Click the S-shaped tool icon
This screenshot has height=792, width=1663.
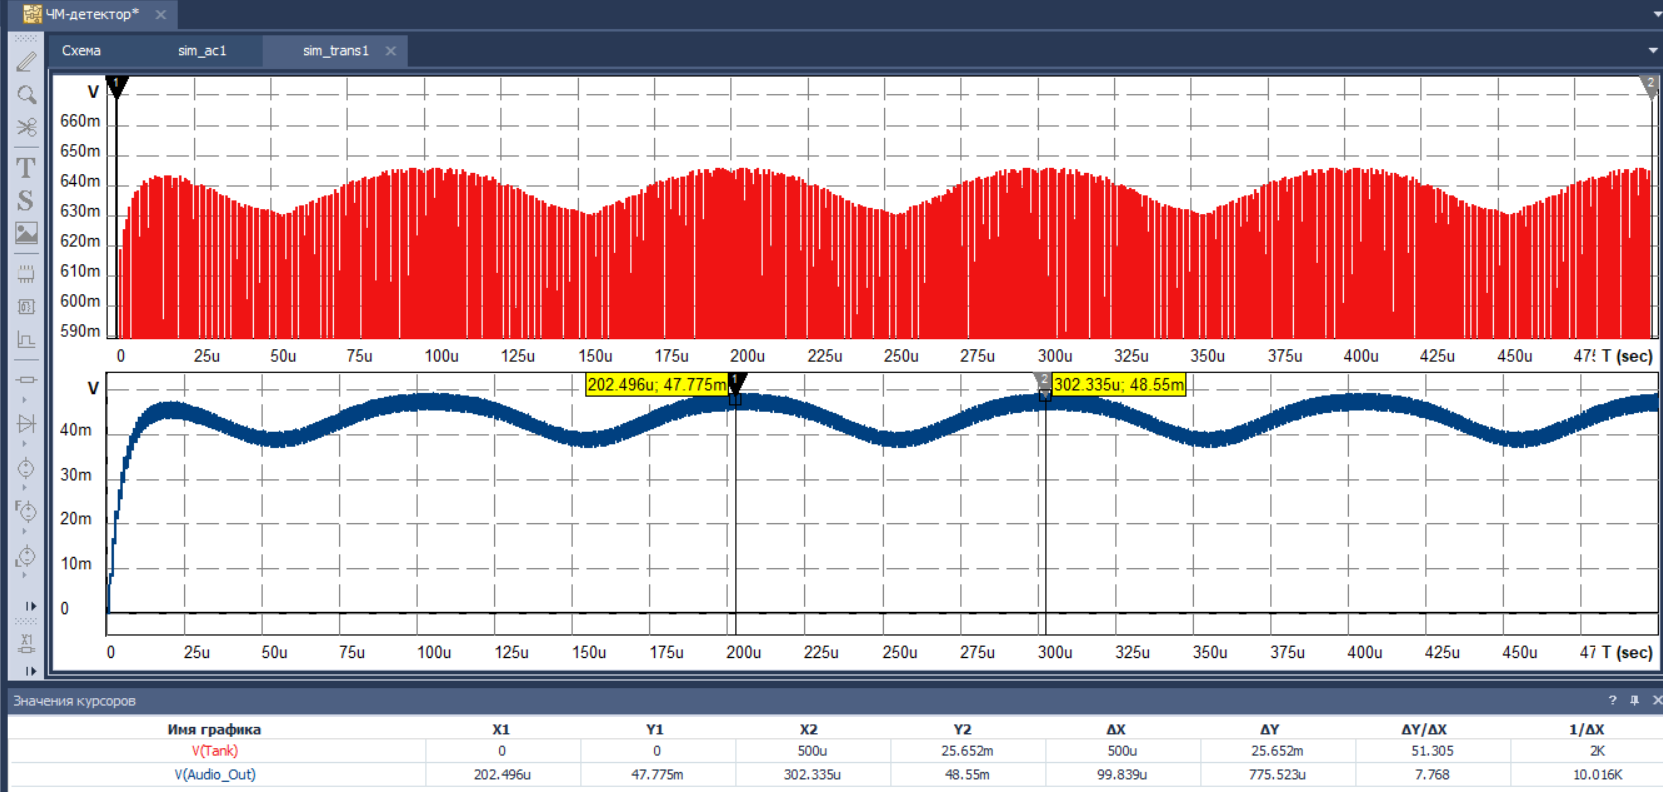26,200
